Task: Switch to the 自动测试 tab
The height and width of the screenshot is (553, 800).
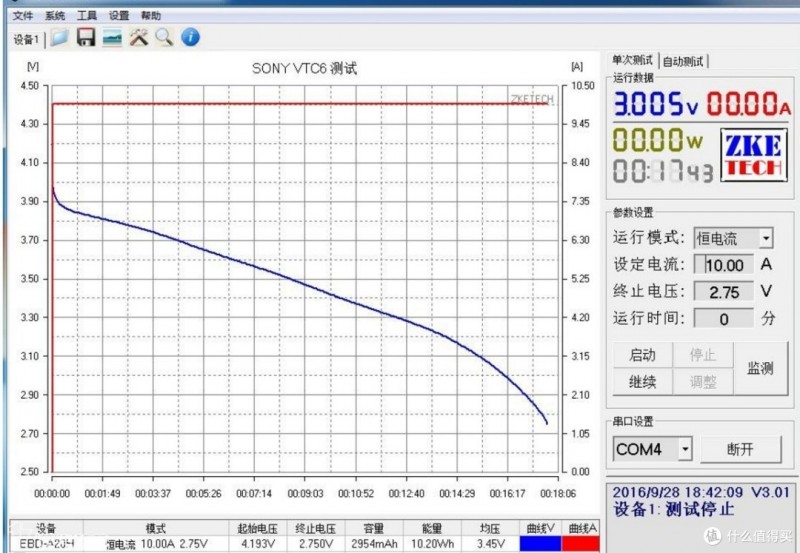Action: pyautogui.click(x=683, y=62)
